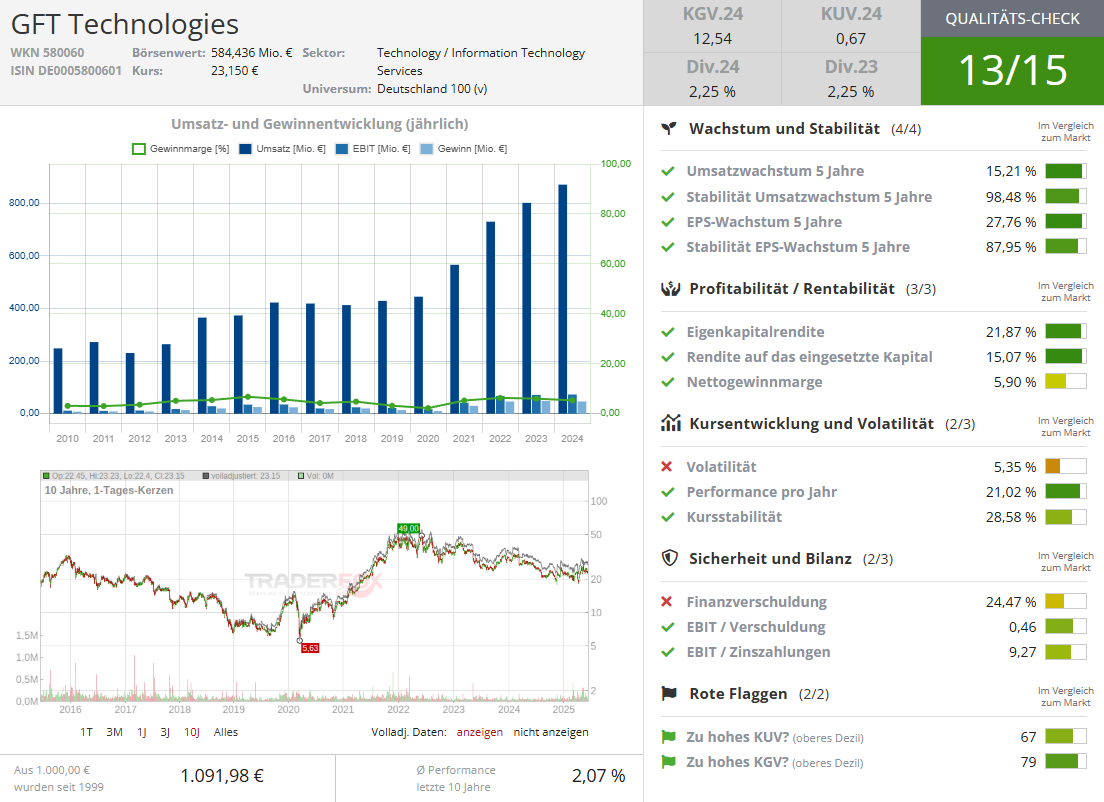Switch chart to the 1J timeframe
The width and height of the screenshot is (1104, 802).
142,732
